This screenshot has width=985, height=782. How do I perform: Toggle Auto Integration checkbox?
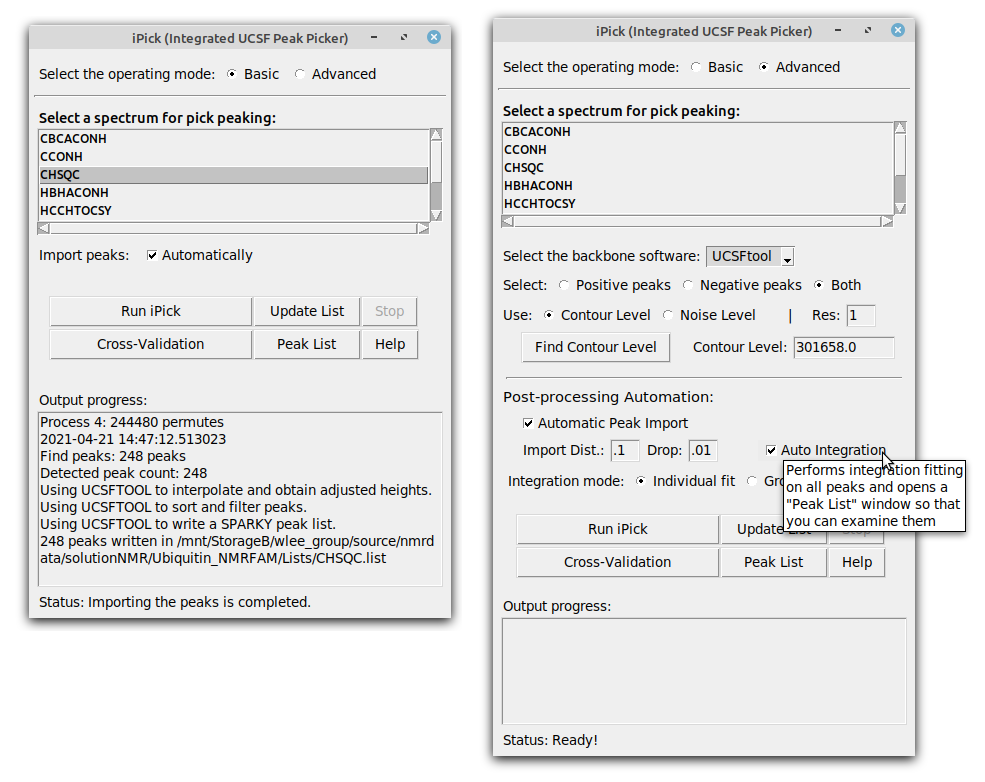(x=771, y=450)
